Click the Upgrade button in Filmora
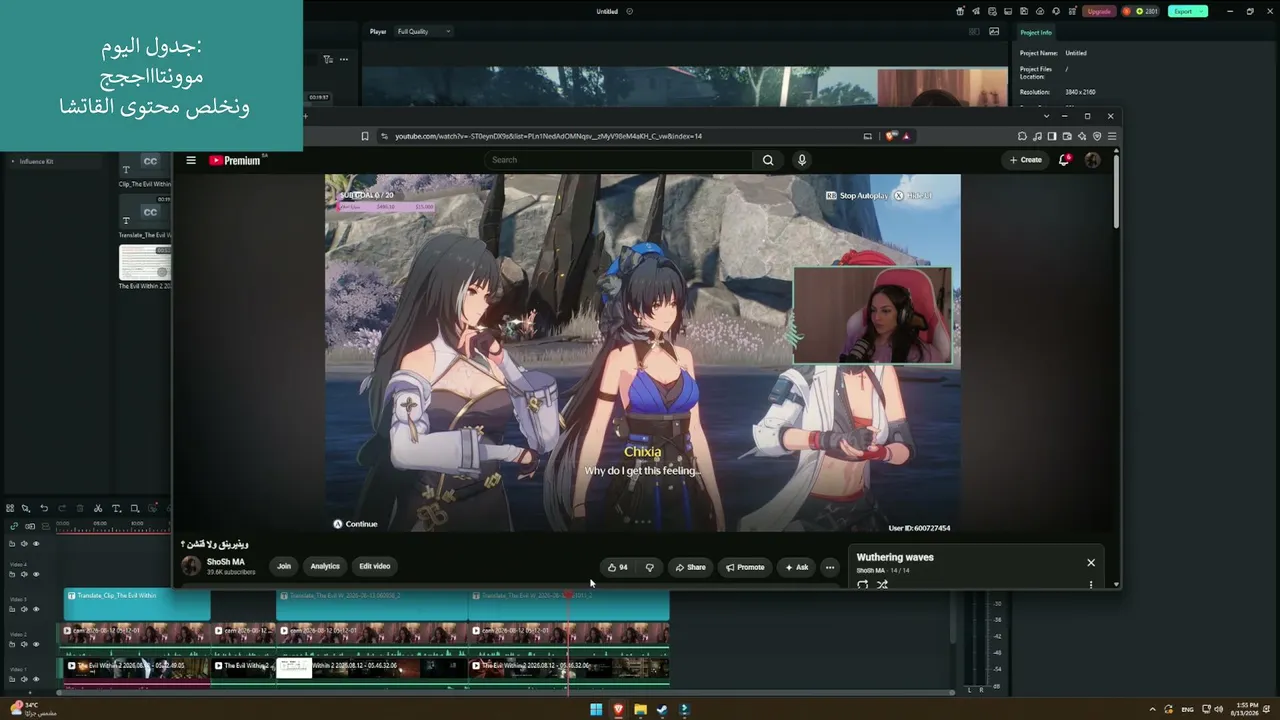The height and width of the screenshot is (720, 1280). click(1099, 11)
